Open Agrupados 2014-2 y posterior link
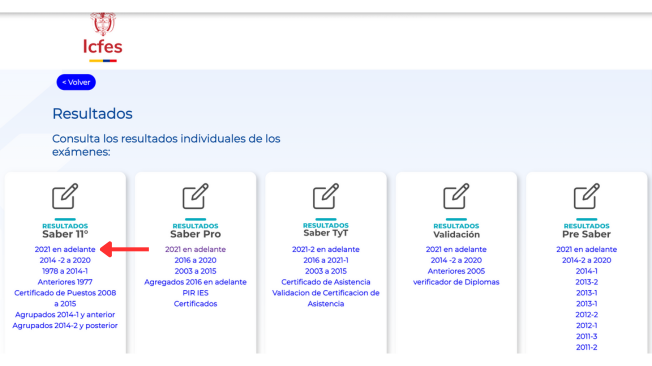 (x=65, y=325)
